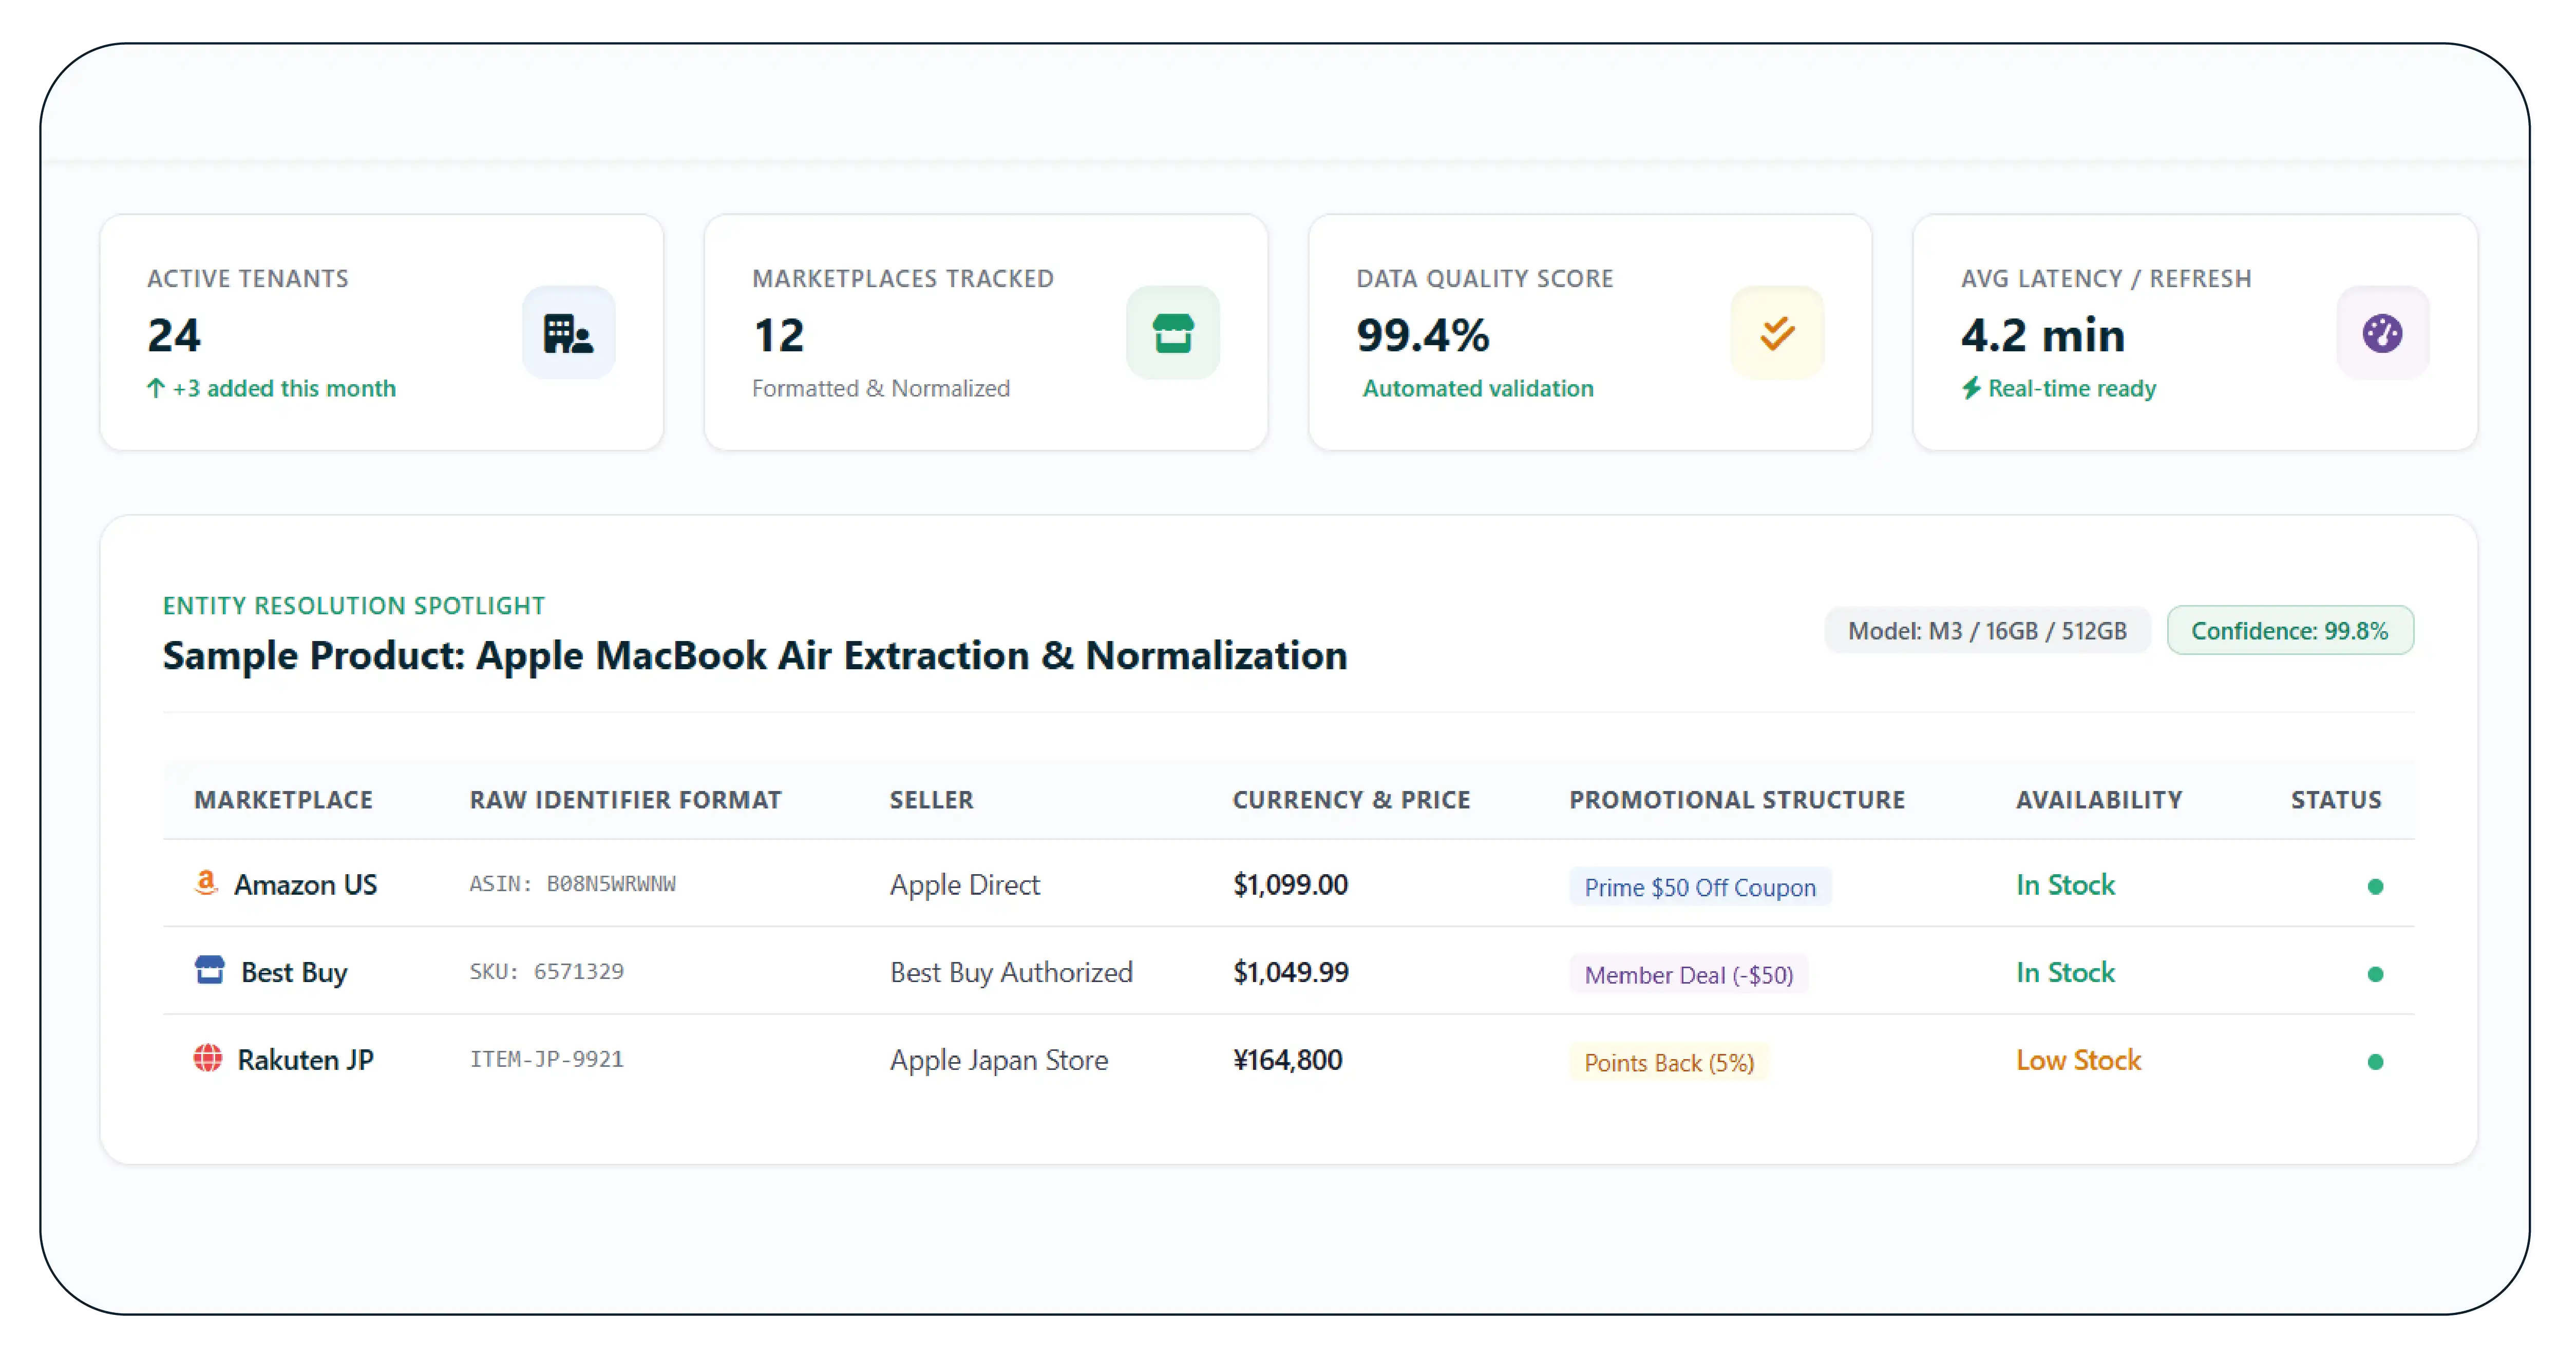Click the $1,049.99 price

click(x=1291, y=973)
